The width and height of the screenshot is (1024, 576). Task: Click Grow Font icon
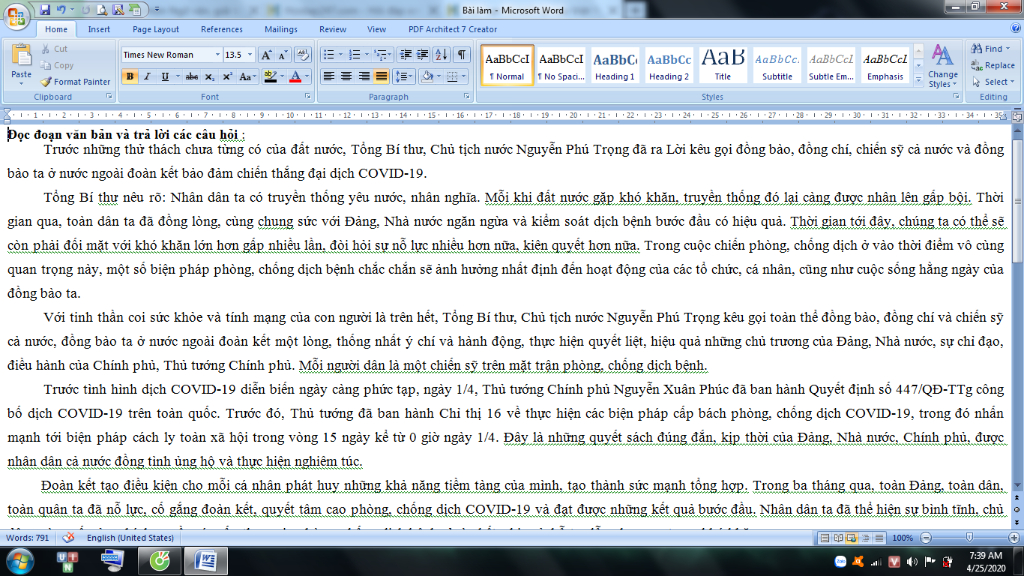[266, 55]
